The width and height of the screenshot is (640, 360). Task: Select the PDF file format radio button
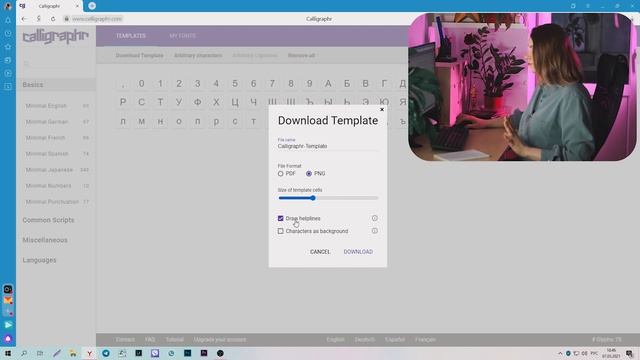tap(280, 173)
